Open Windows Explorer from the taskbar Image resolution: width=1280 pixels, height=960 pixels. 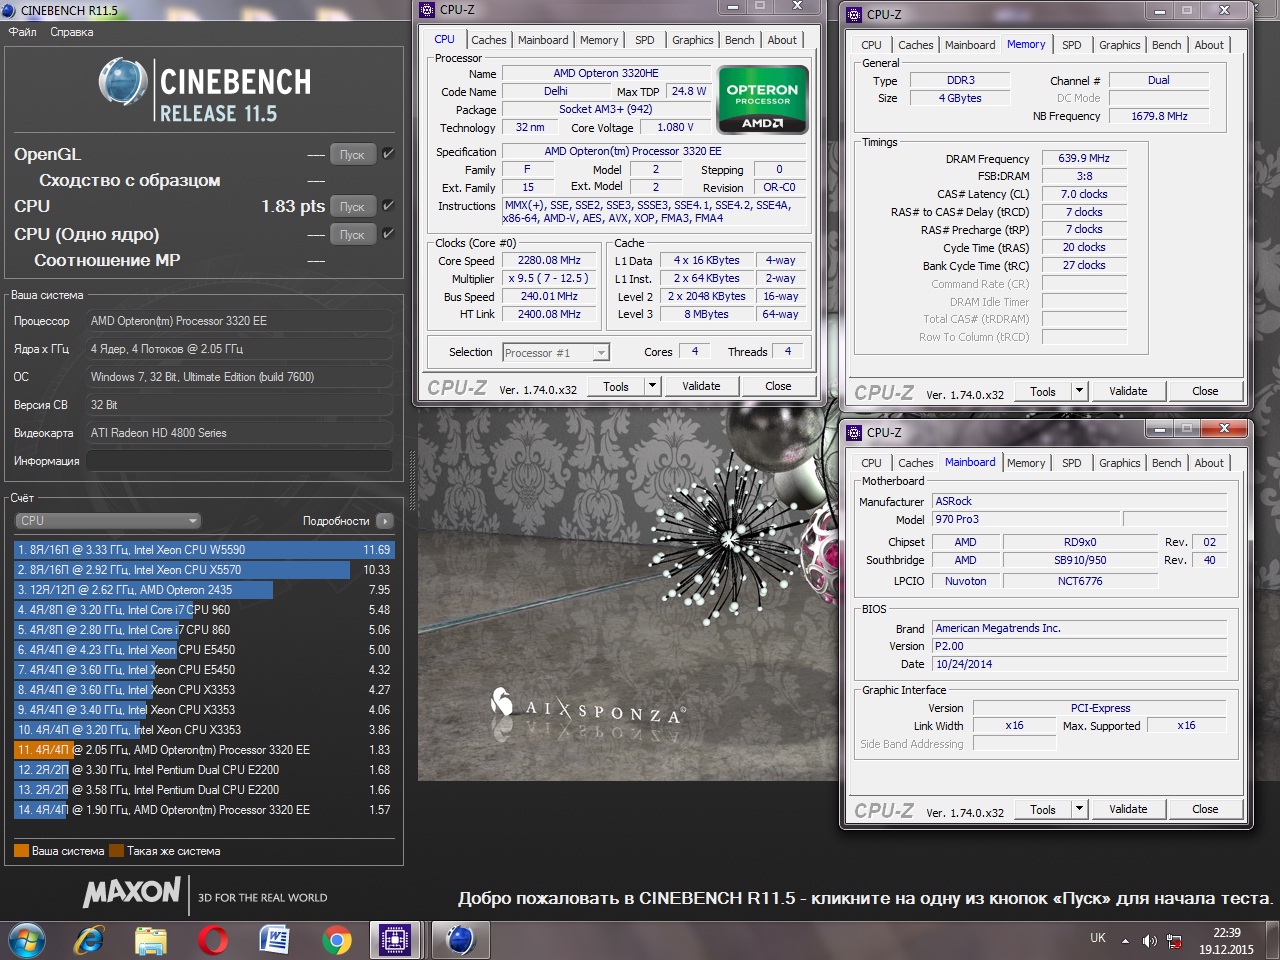[151, 940]
